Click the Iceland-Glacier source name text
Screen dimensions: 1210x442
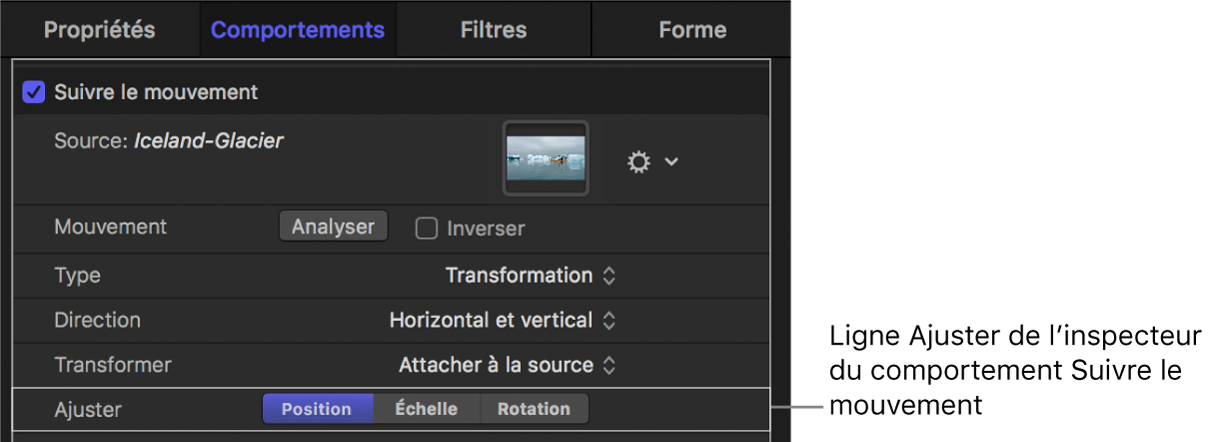pos(208,142)
